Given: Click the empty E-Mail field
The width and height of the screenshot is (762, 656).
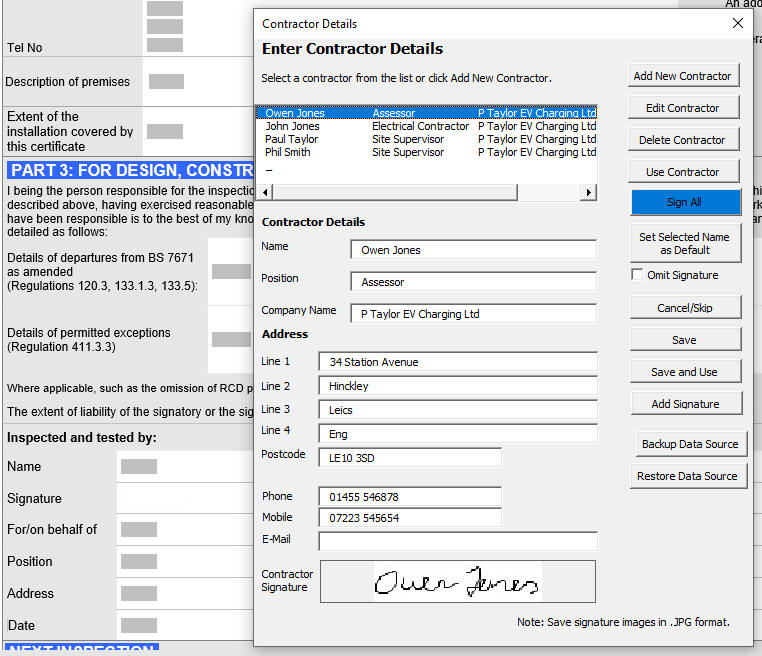Looking at the screenshot, I should (x=457, y=541).
